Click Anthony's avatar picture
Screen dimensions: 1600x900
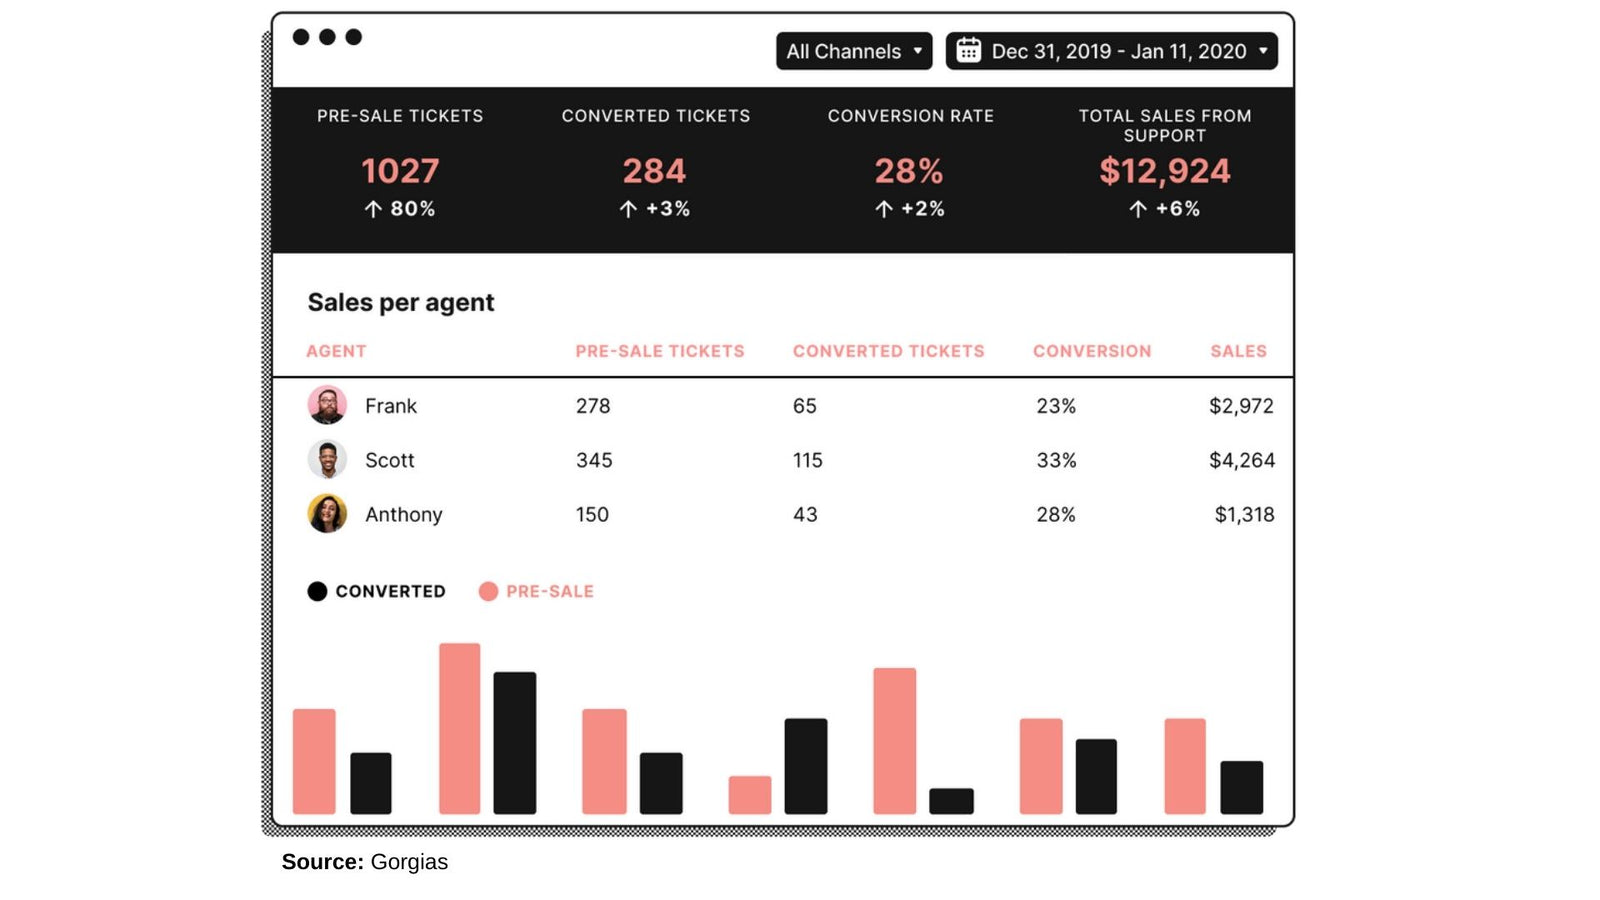point(327,513)
